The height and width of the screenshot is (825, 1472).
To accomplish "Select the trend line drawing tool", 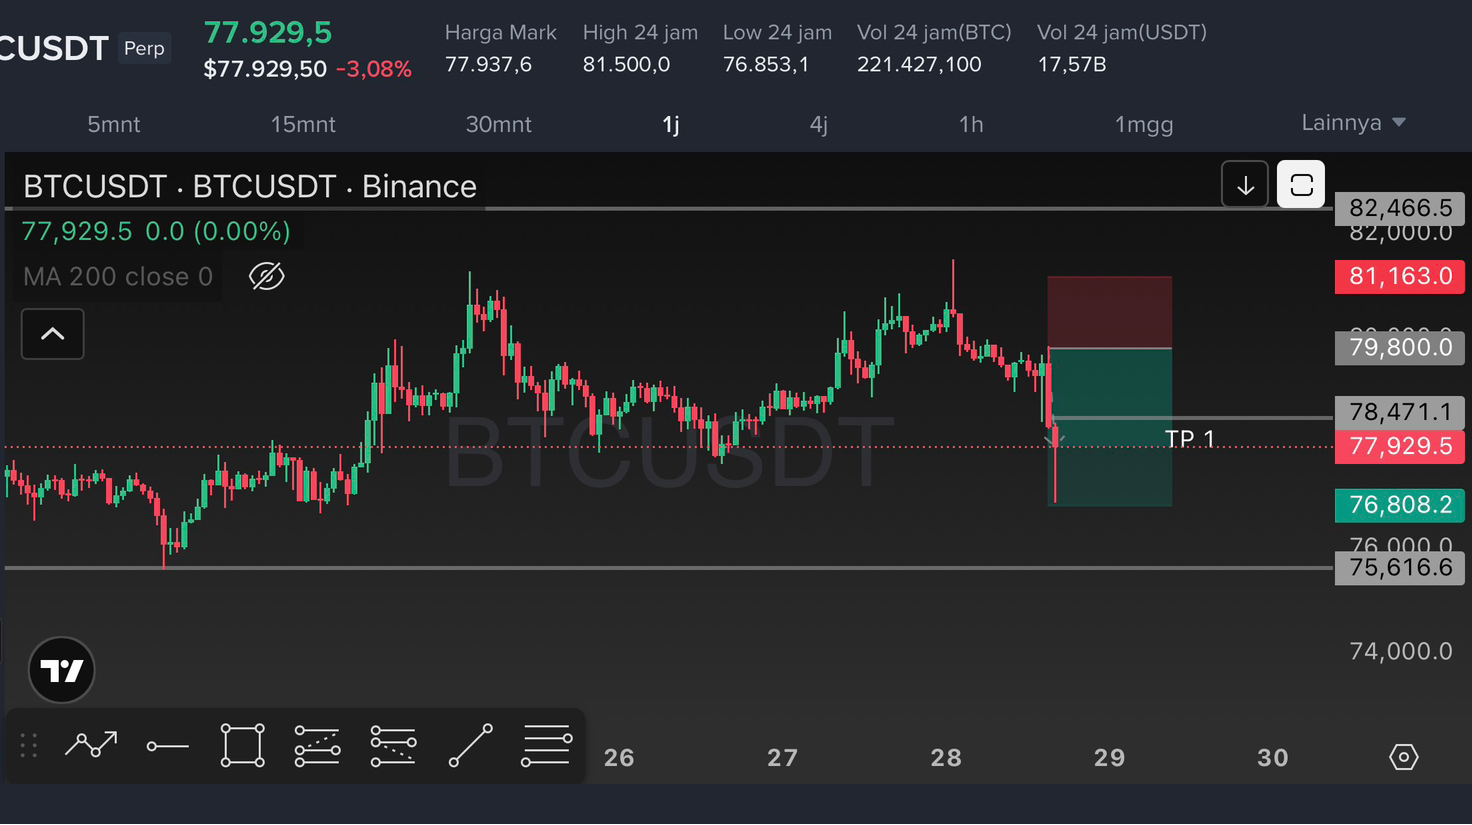I will click(x=91, y=745).
